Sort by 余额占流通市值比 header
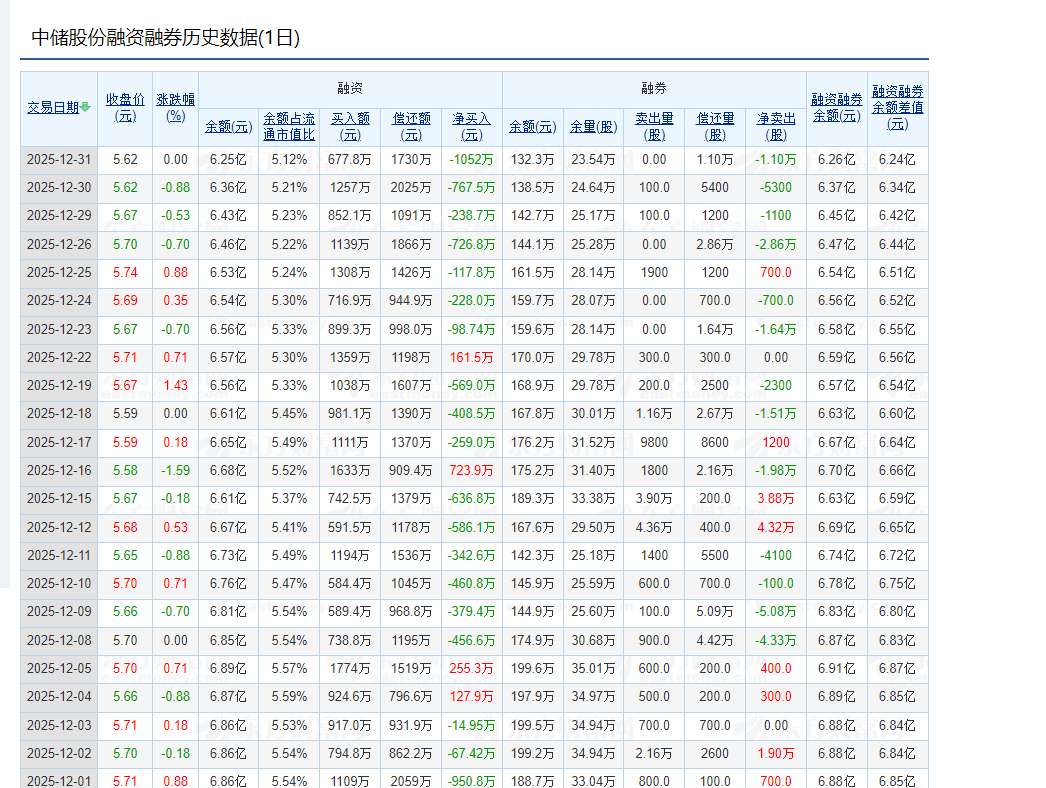 click(x=289, y=127)
